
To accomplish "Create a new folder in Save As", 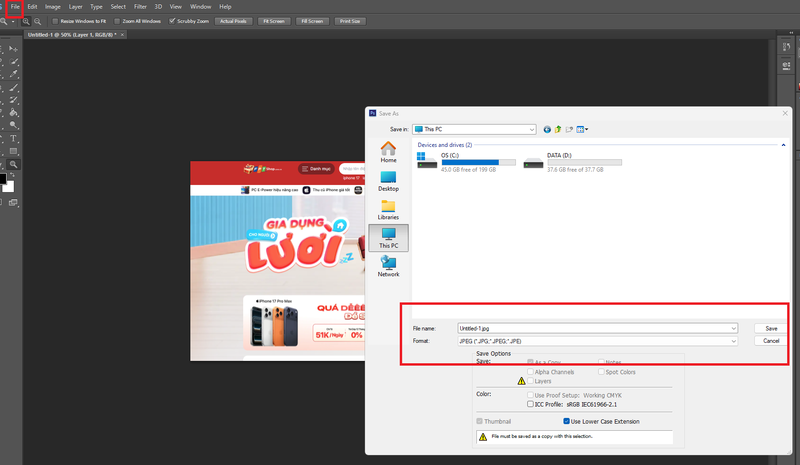I will click(x=569, y=130).
